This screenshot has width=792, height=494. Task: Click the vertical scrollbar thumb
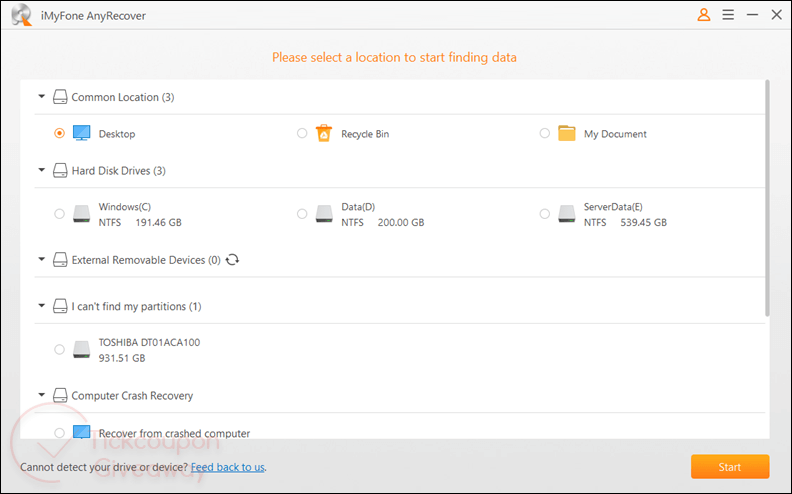click(x=767, y=198)
